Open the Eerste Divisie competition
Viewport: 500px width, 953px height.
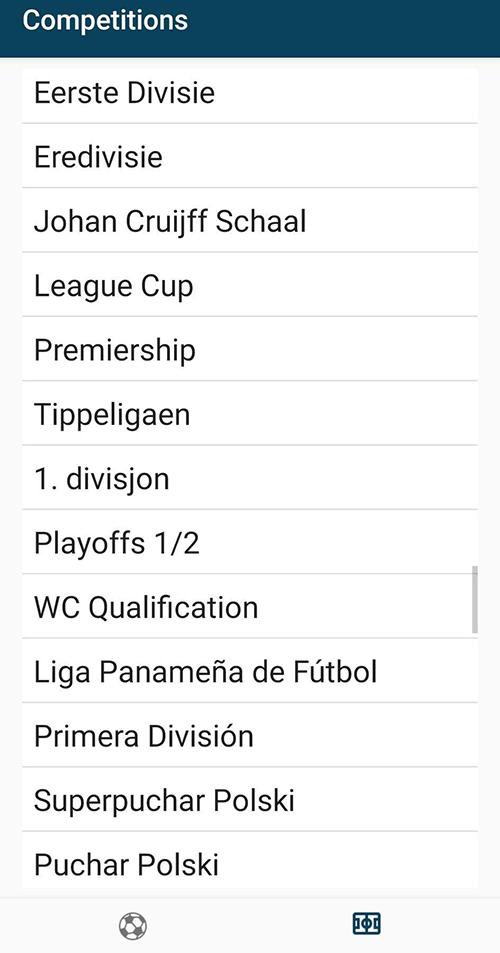coord(250,95)
